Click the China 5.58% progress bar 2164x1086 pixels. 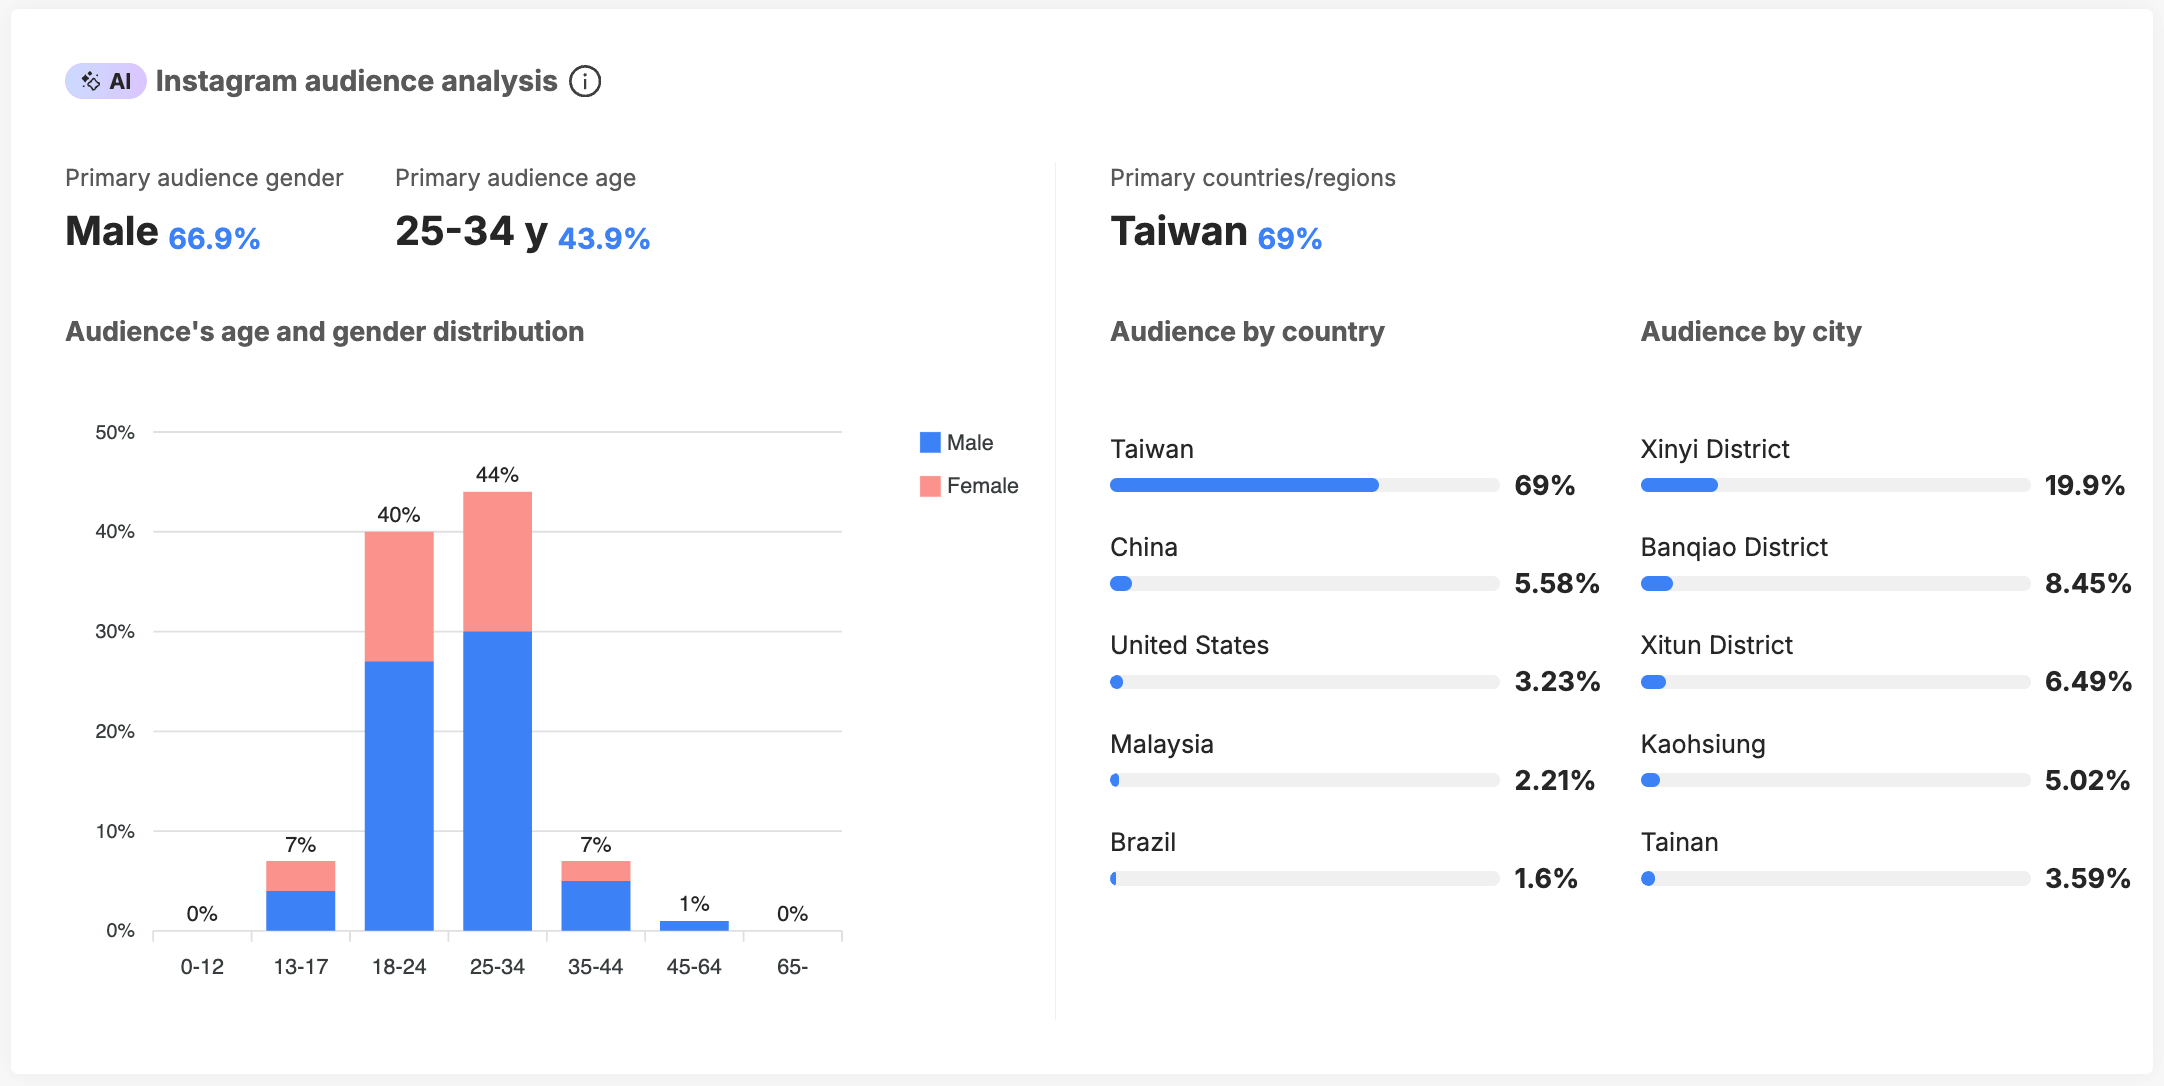coord(1304,583)
